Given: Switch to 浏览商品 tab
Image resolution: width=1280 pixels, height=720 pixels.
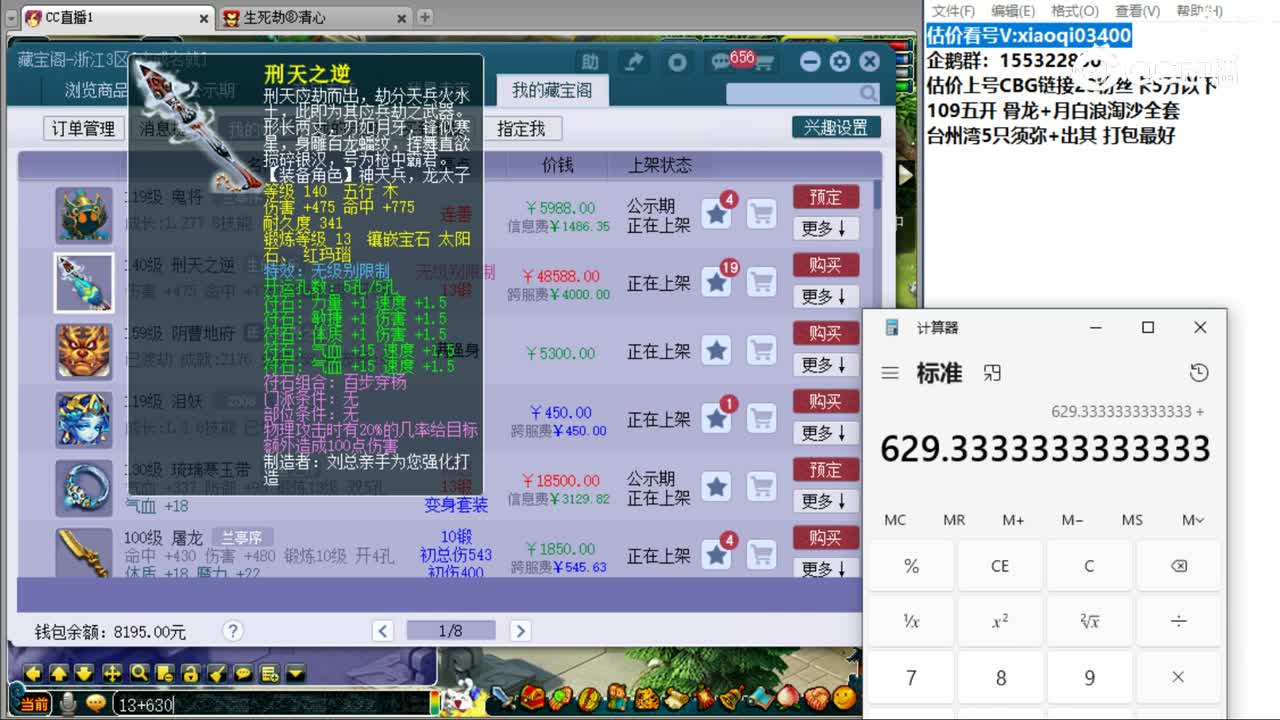Looking at the screenshot, I should coord(96,90).
